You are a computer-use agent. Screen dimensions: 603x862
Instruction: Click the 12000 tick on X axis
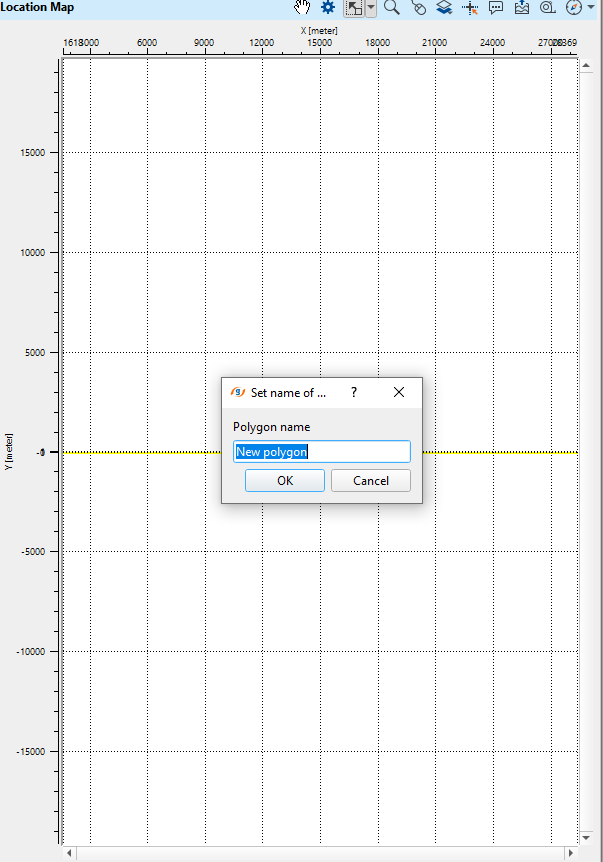(x=262, y=42)
